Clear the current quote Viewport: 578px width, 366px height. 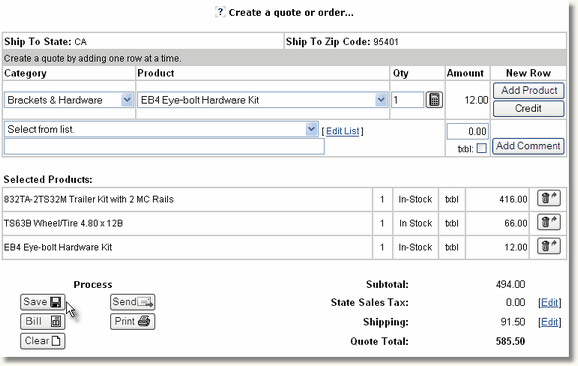click(x=43, y=341)
